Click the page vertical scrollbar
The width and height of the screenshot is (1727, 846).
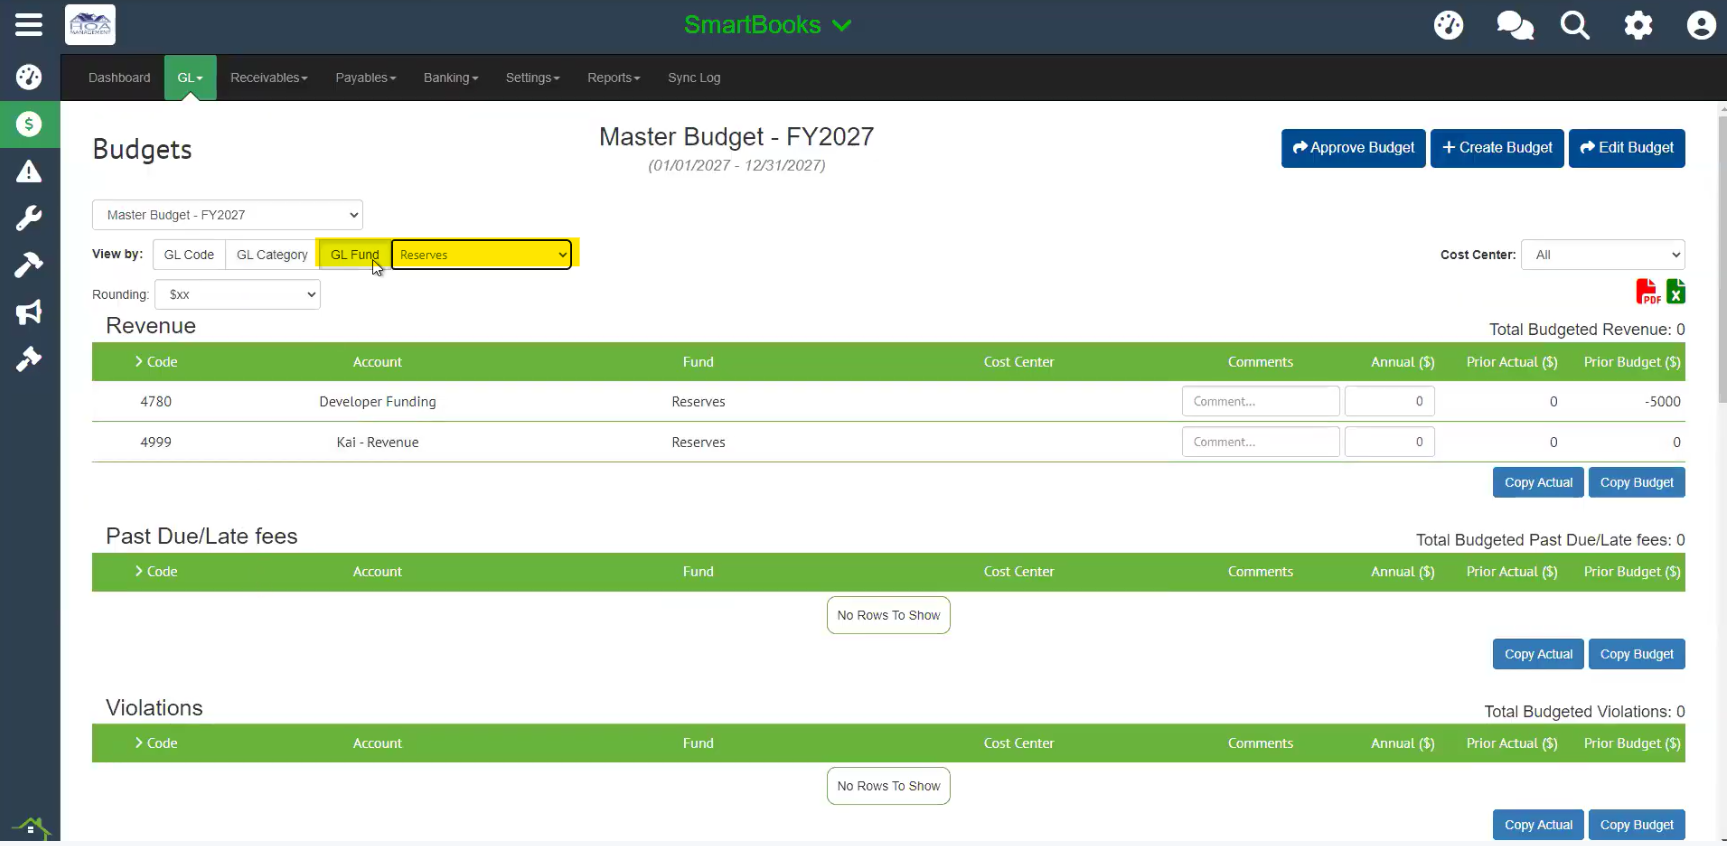(x=1721, y=260)
